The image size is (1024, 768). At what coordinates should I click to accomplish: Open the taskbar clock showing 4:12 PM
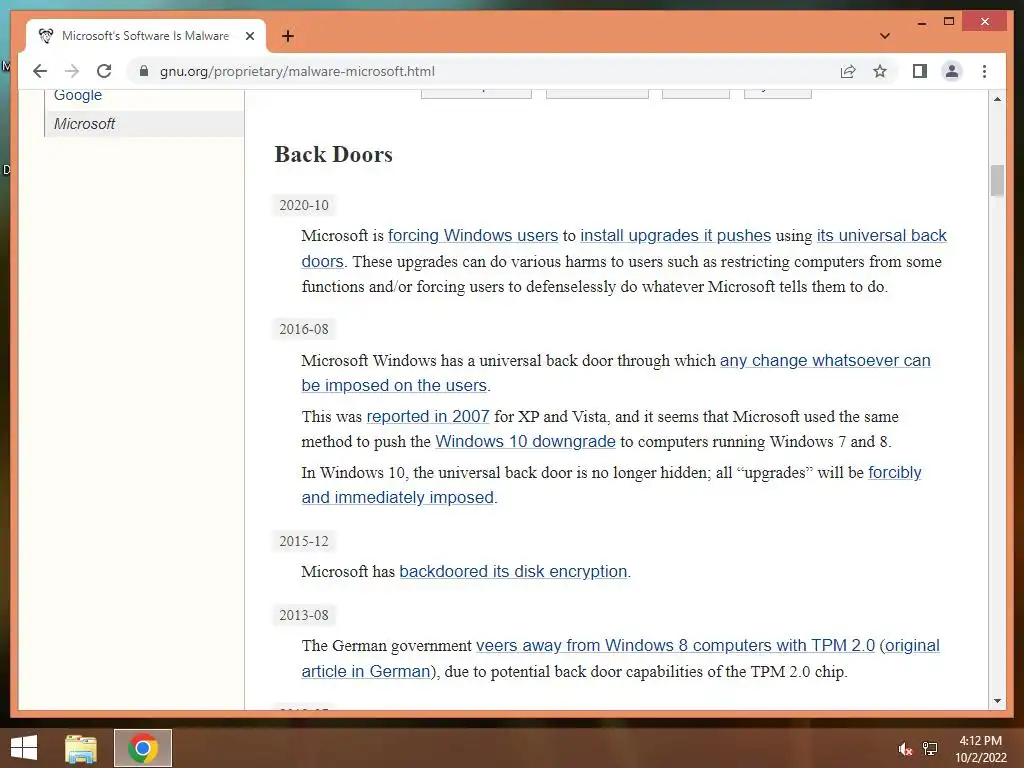[x=981, y=749]
